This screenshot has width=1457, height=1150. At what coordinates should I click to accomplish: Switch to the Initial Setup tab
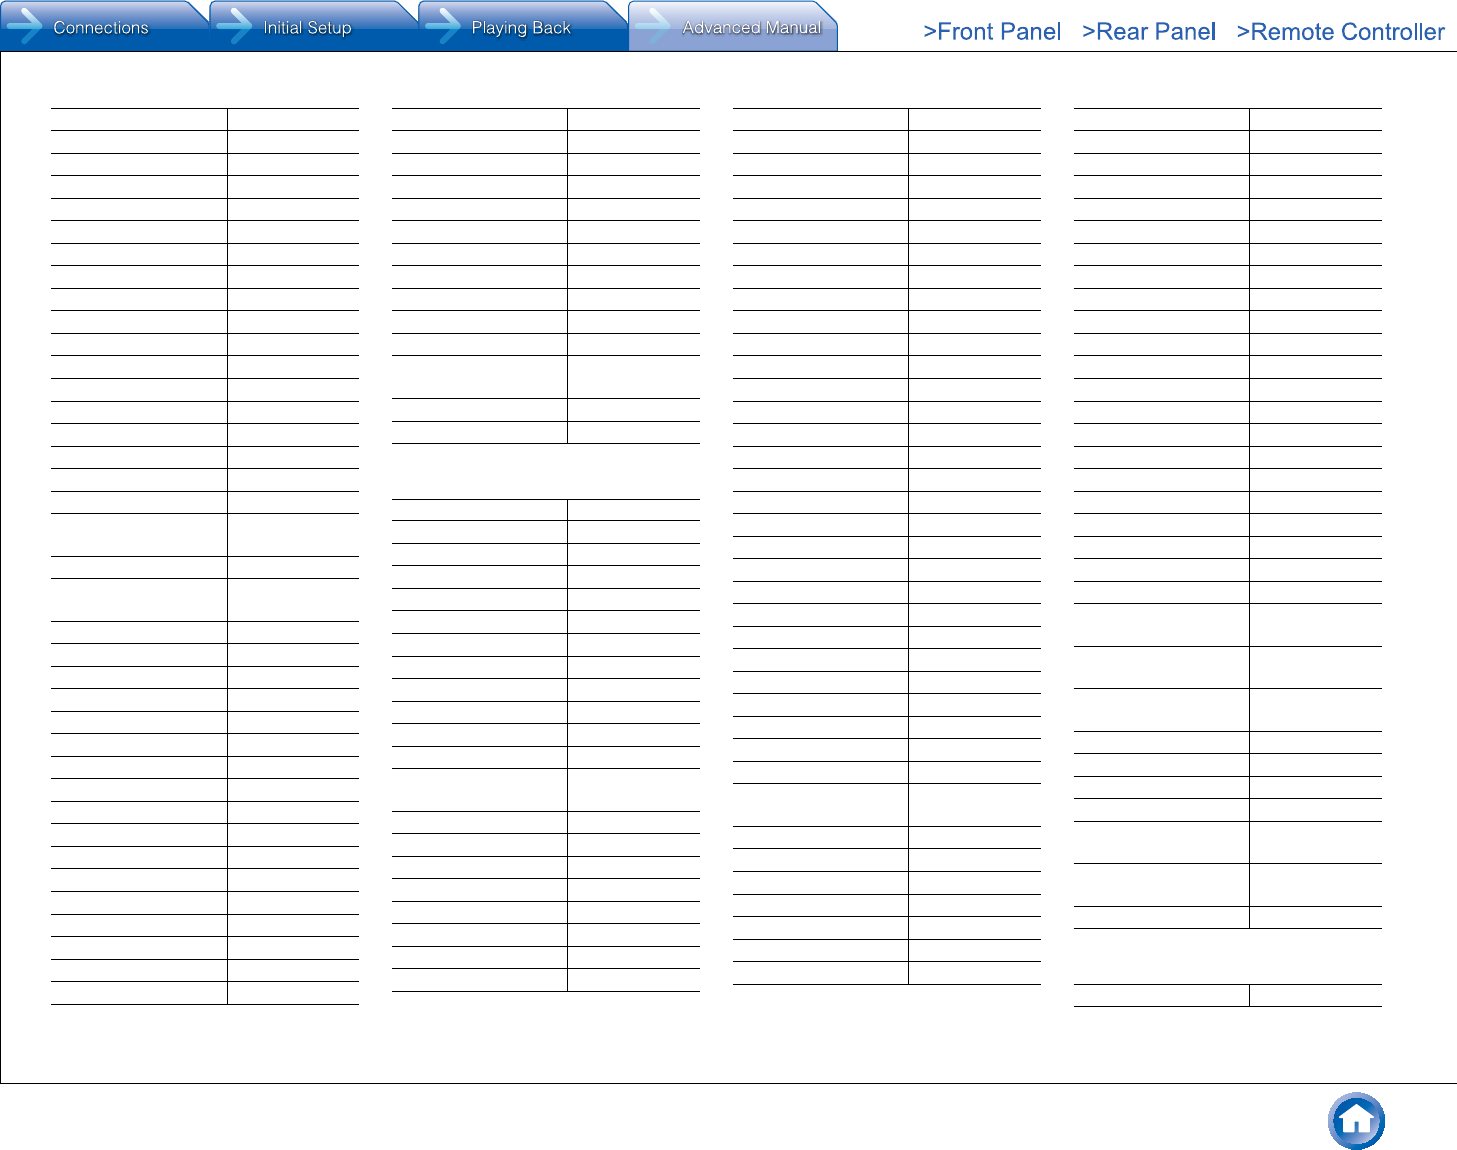click(313, 27)
